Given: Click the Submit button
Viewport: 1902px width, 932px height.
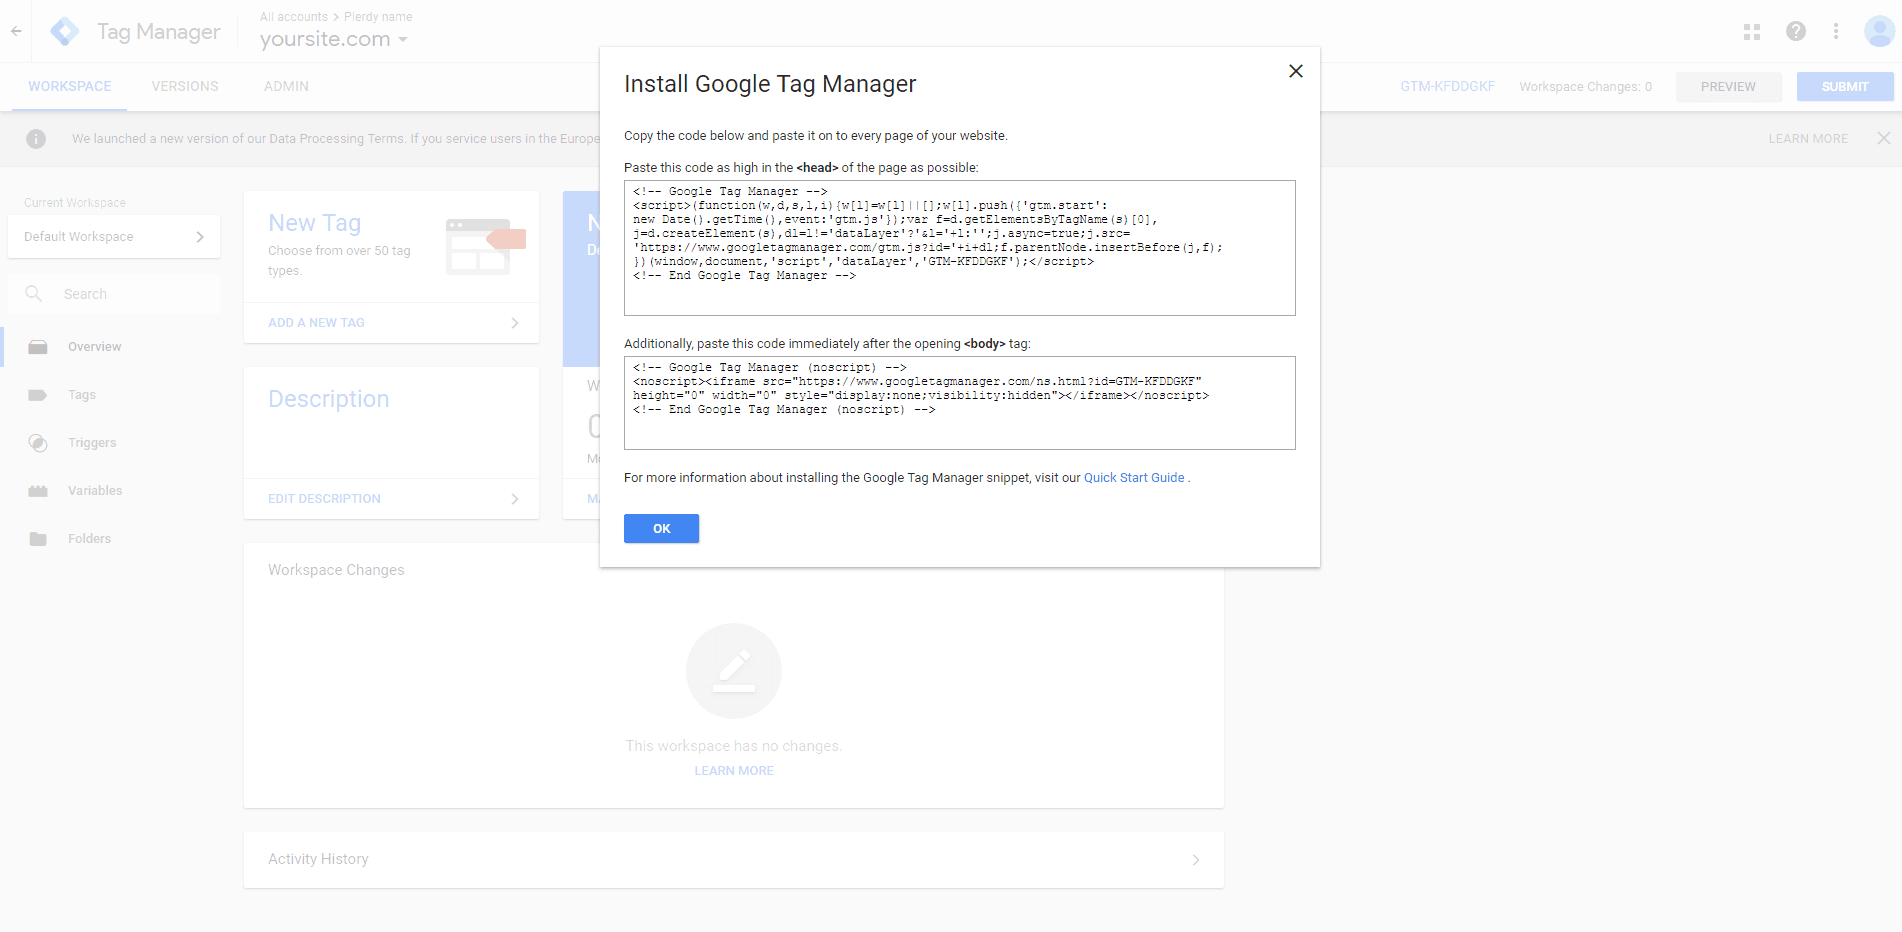Looking at the screenshot, I should [x=1844, y=87].
